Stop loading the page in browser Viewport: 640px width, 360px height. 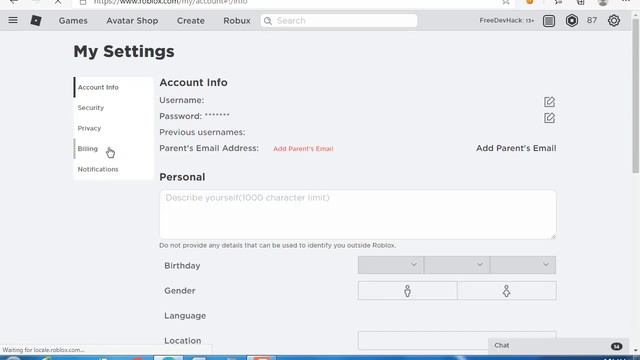click(x=58, y=2)
